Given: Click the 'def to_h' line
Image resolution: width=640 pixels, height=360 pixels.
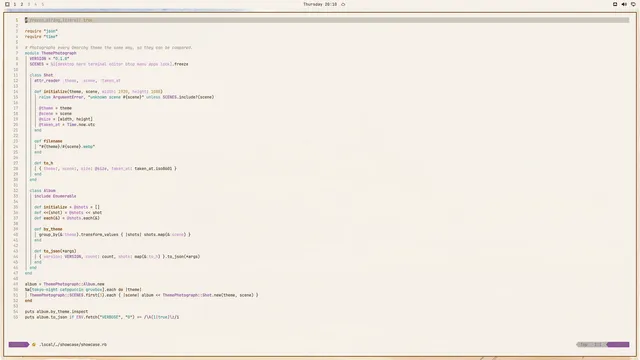Looking at the screenshot, I should click(x=44, y=163).
